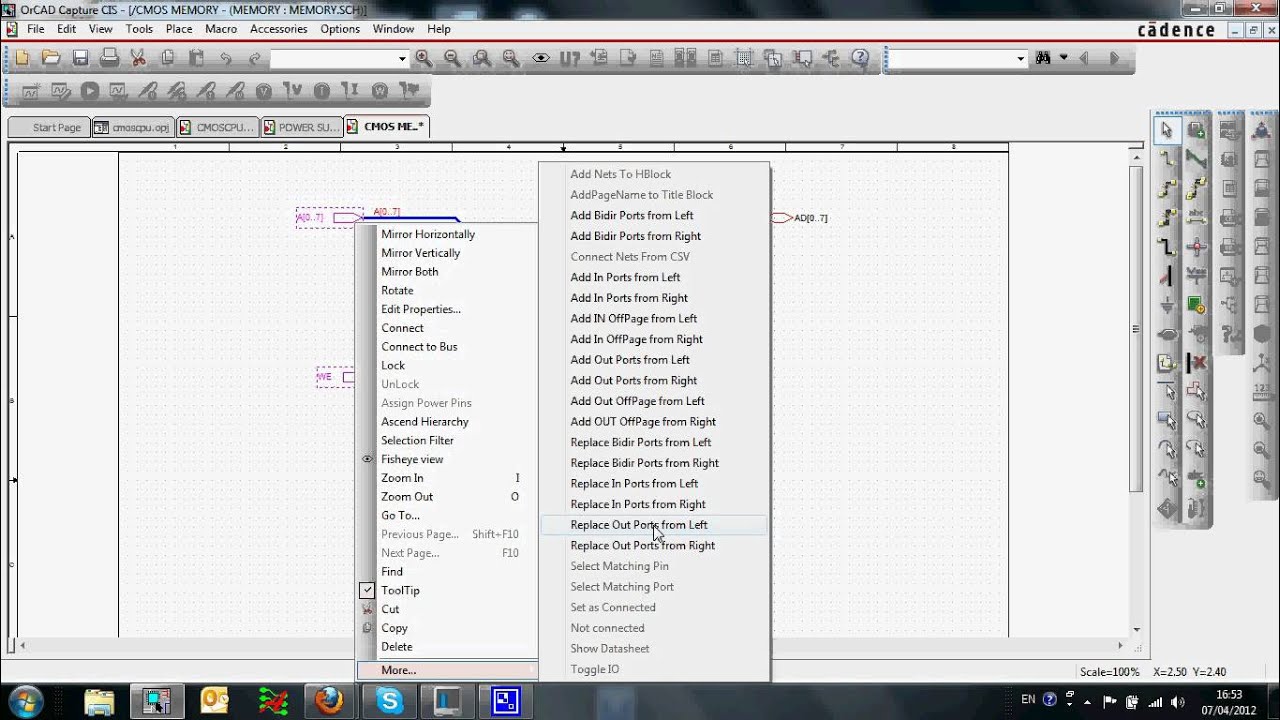Open the Windows Start button
The width and height of the screenshot is (1280, 720).
click(25, 701)
